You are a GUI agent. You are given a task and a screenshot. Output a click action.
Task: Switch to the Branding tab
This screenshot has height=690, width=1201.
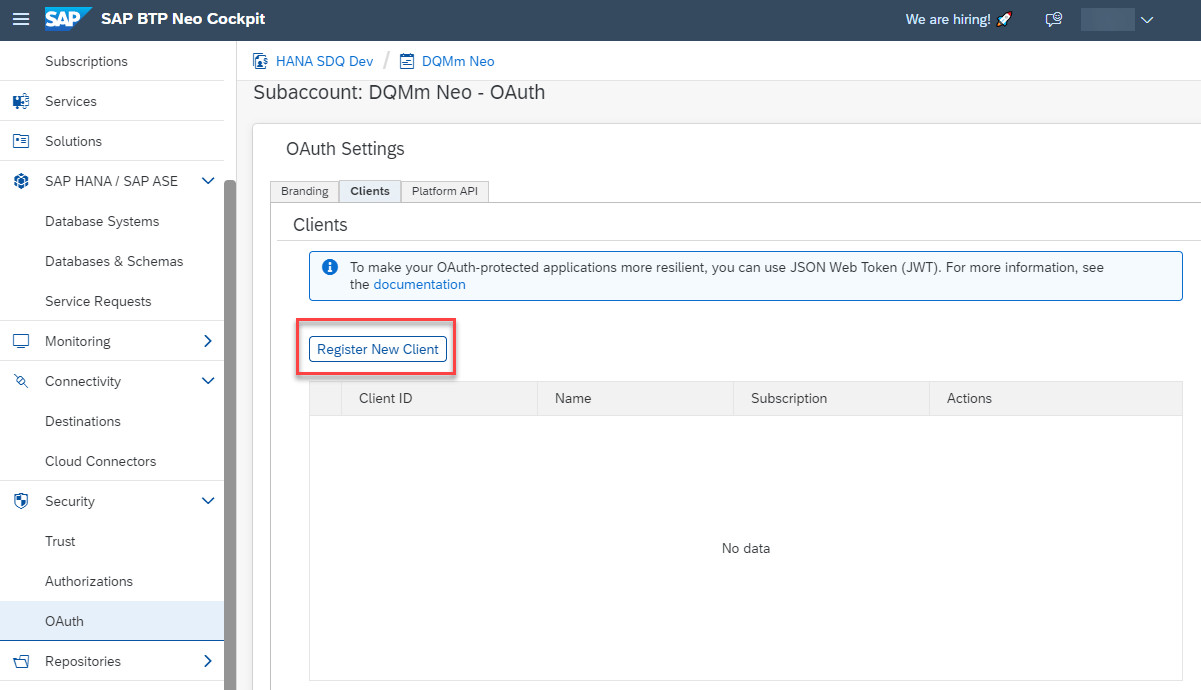[304, 191]
